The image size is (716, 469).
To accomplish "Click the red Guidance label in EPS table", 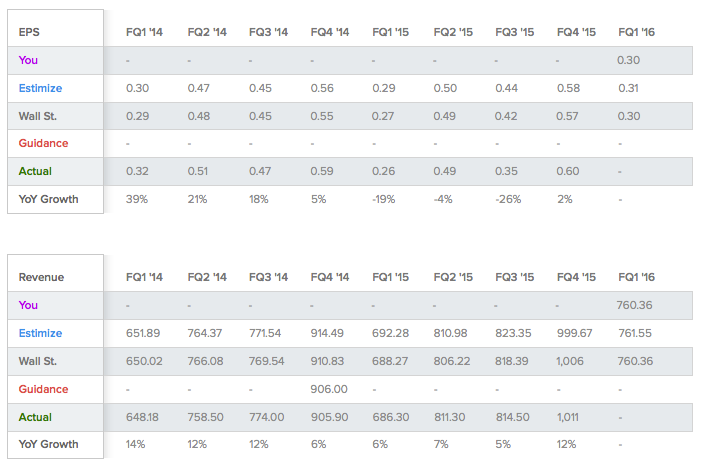I will [x=43, y=143].
